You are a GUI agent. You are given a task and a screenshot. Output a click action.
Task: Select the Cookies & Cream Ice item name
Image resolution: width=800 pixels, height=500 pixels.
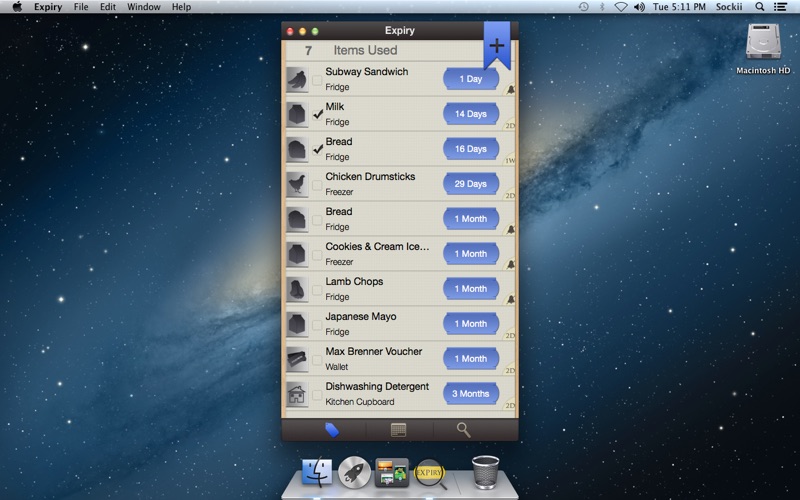[377, 246]
